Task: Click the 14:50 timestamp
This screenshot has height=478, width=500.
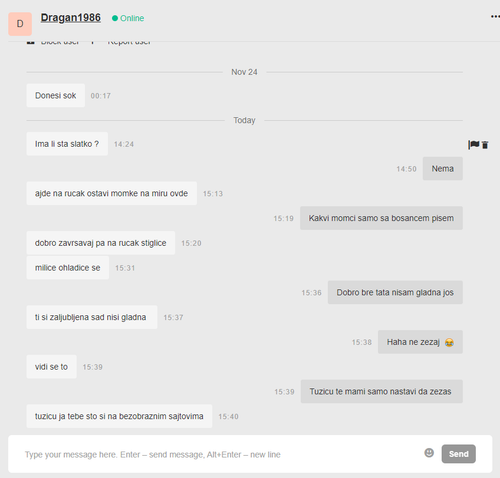Action: point(406,169)
